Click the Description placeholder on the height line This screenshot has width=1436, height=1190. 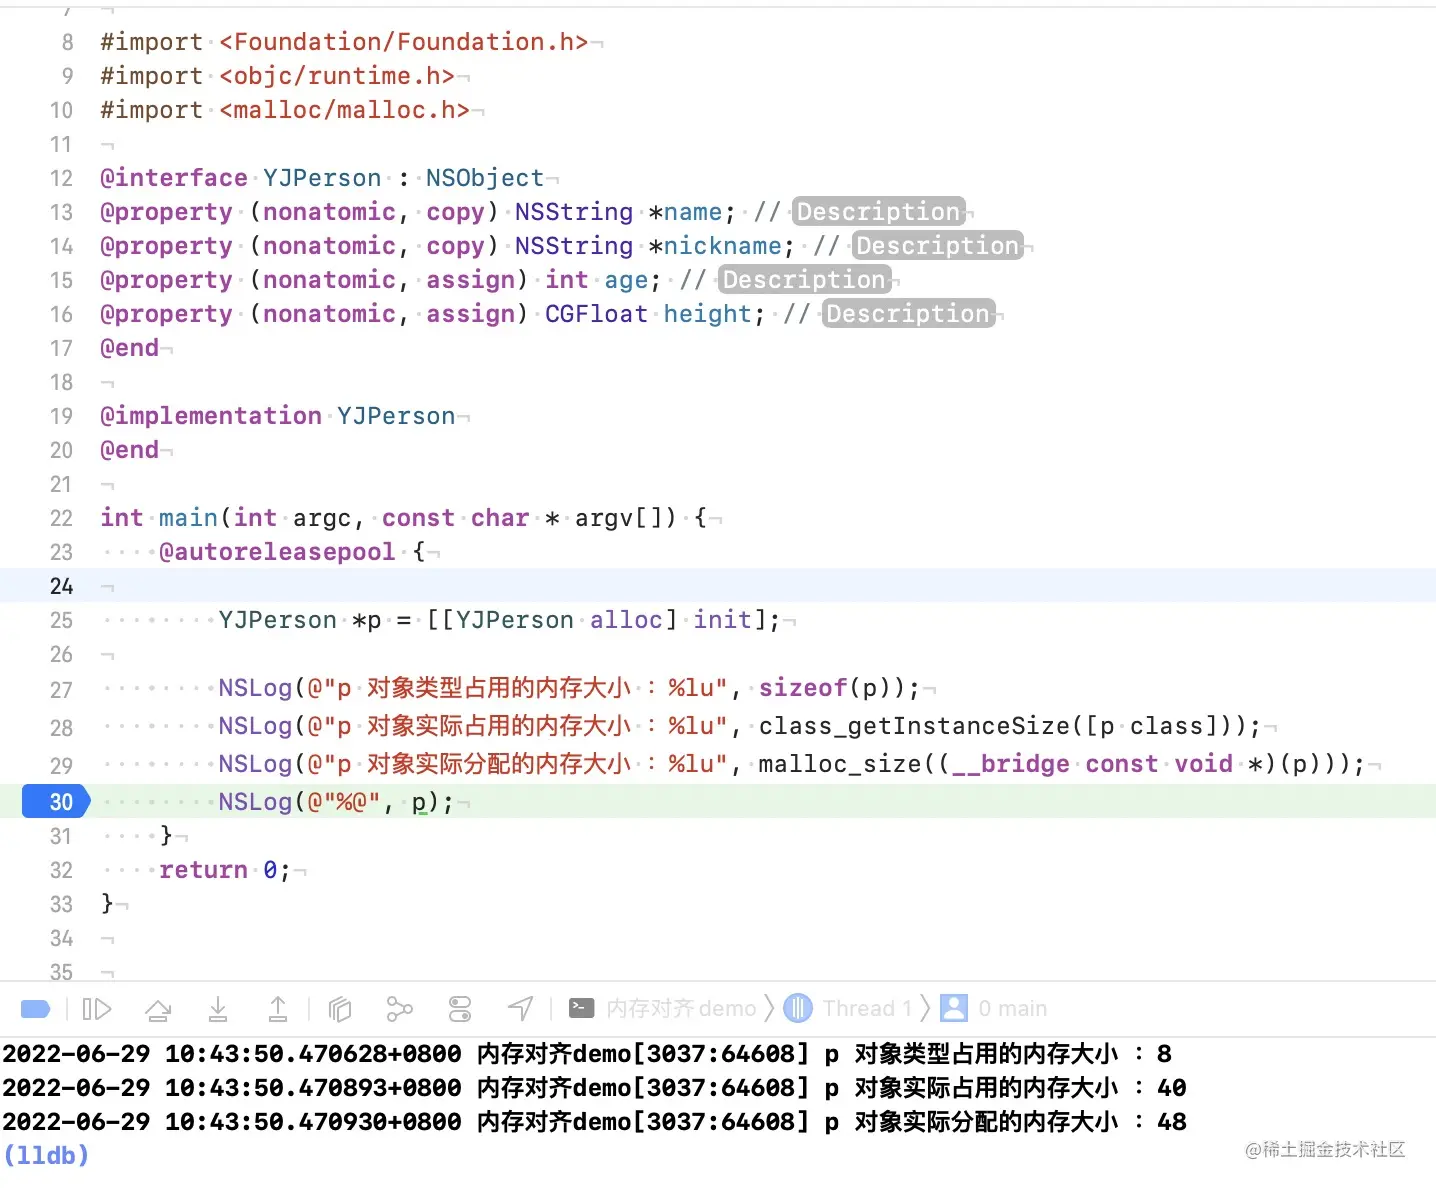[x=908, y=314]
